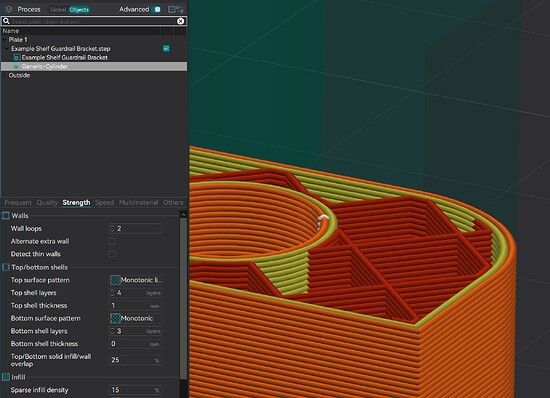This screenshot has width=550, height=398.
Task: Switch the process scope to Objects
Action: [79, 9]
